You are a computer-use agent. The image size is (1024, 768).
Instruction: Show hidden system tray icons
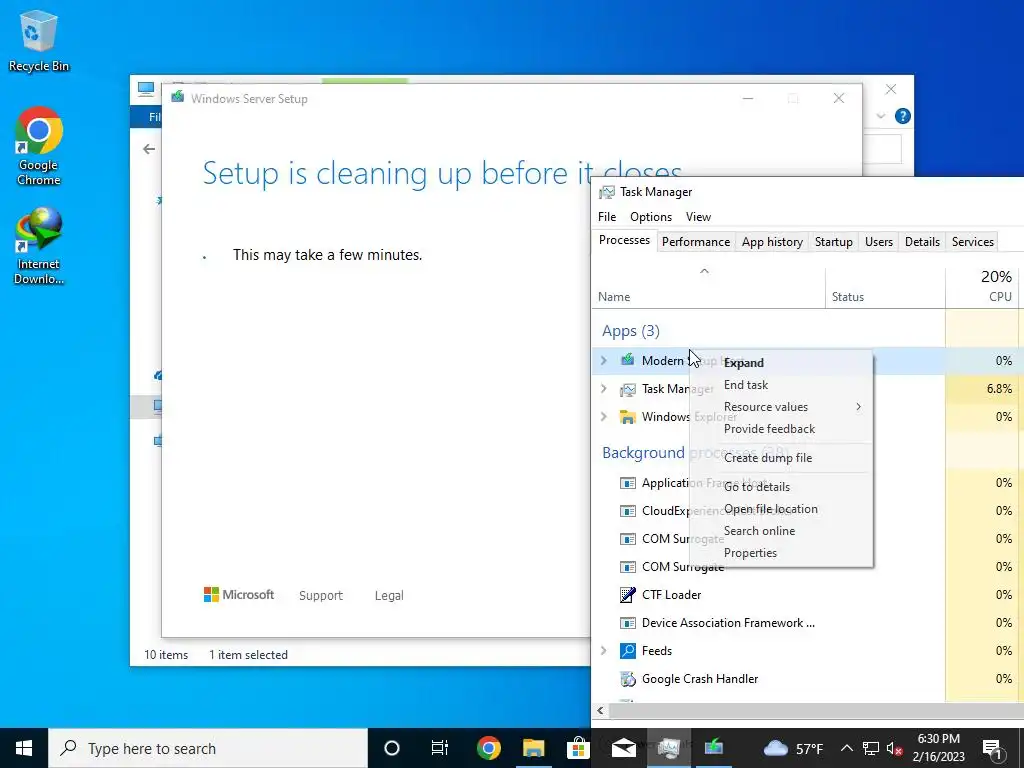pos(846,748)
